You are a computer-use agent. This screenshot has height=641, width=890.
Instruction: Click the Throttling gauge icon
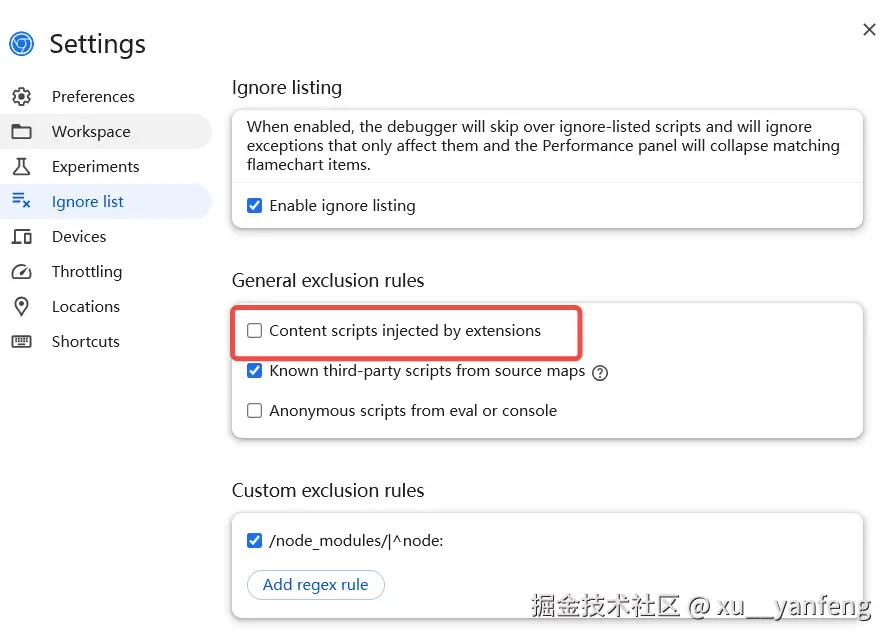click(x=21, y=272)
